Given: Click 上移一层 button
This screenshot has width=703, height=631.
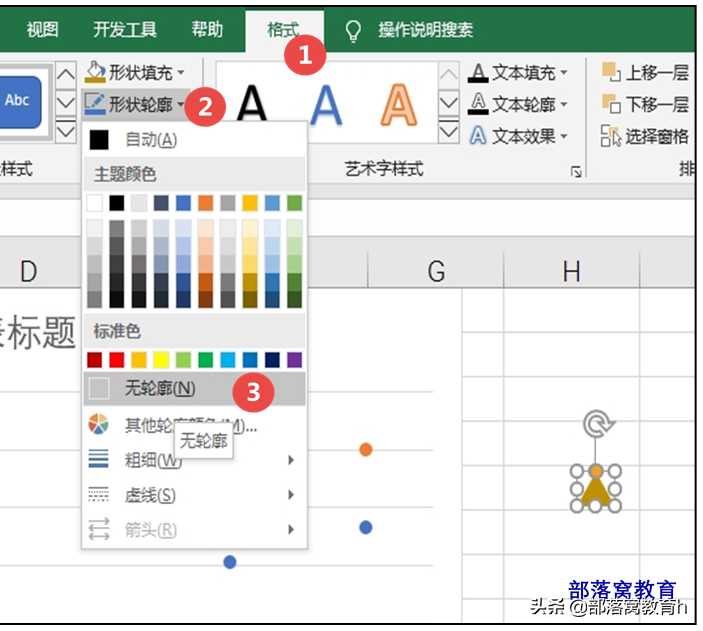Looking at the screenshot, I should point(645,72).
